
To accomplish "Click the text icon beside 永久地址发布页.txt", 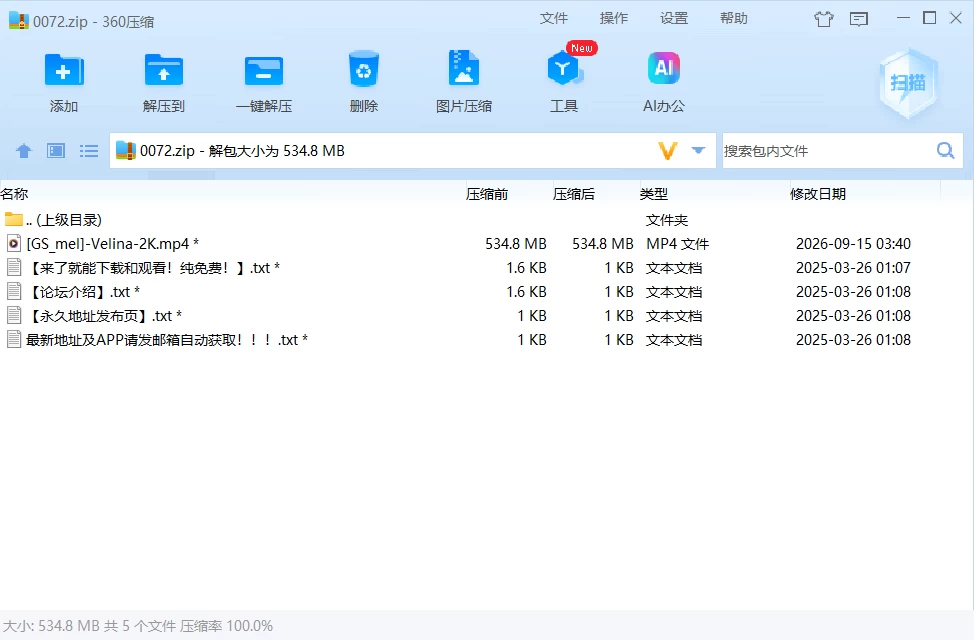I will point(14,316).
